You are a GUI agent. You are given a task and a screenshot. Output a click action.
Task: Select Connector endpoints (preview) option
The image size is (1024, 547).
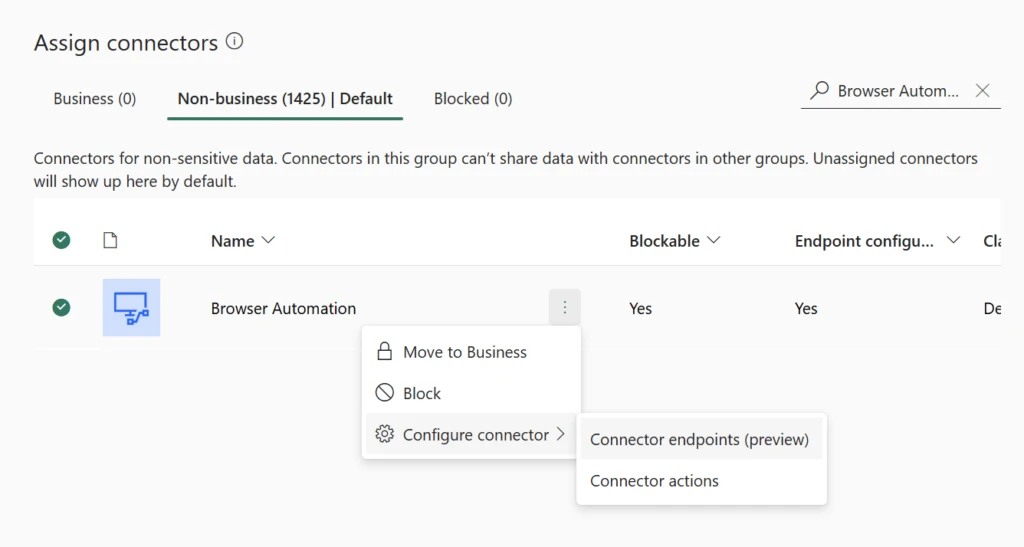pos(699,440)
